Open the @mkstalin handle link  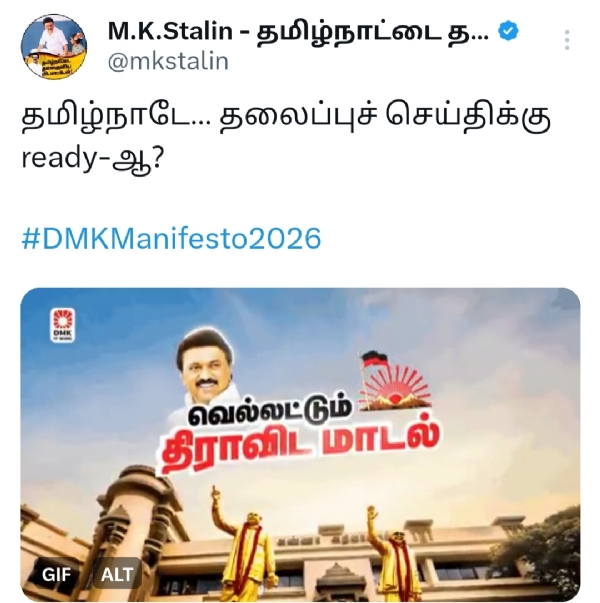[x=168, y=61]
